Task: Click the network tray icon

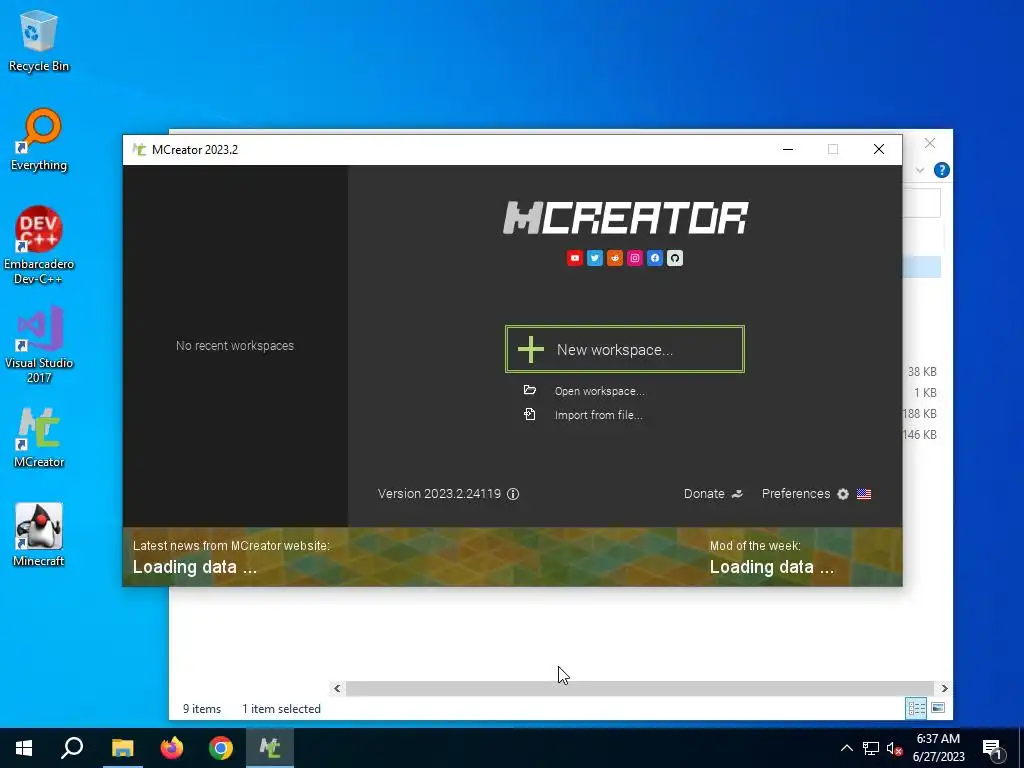Action: point(871,748)
